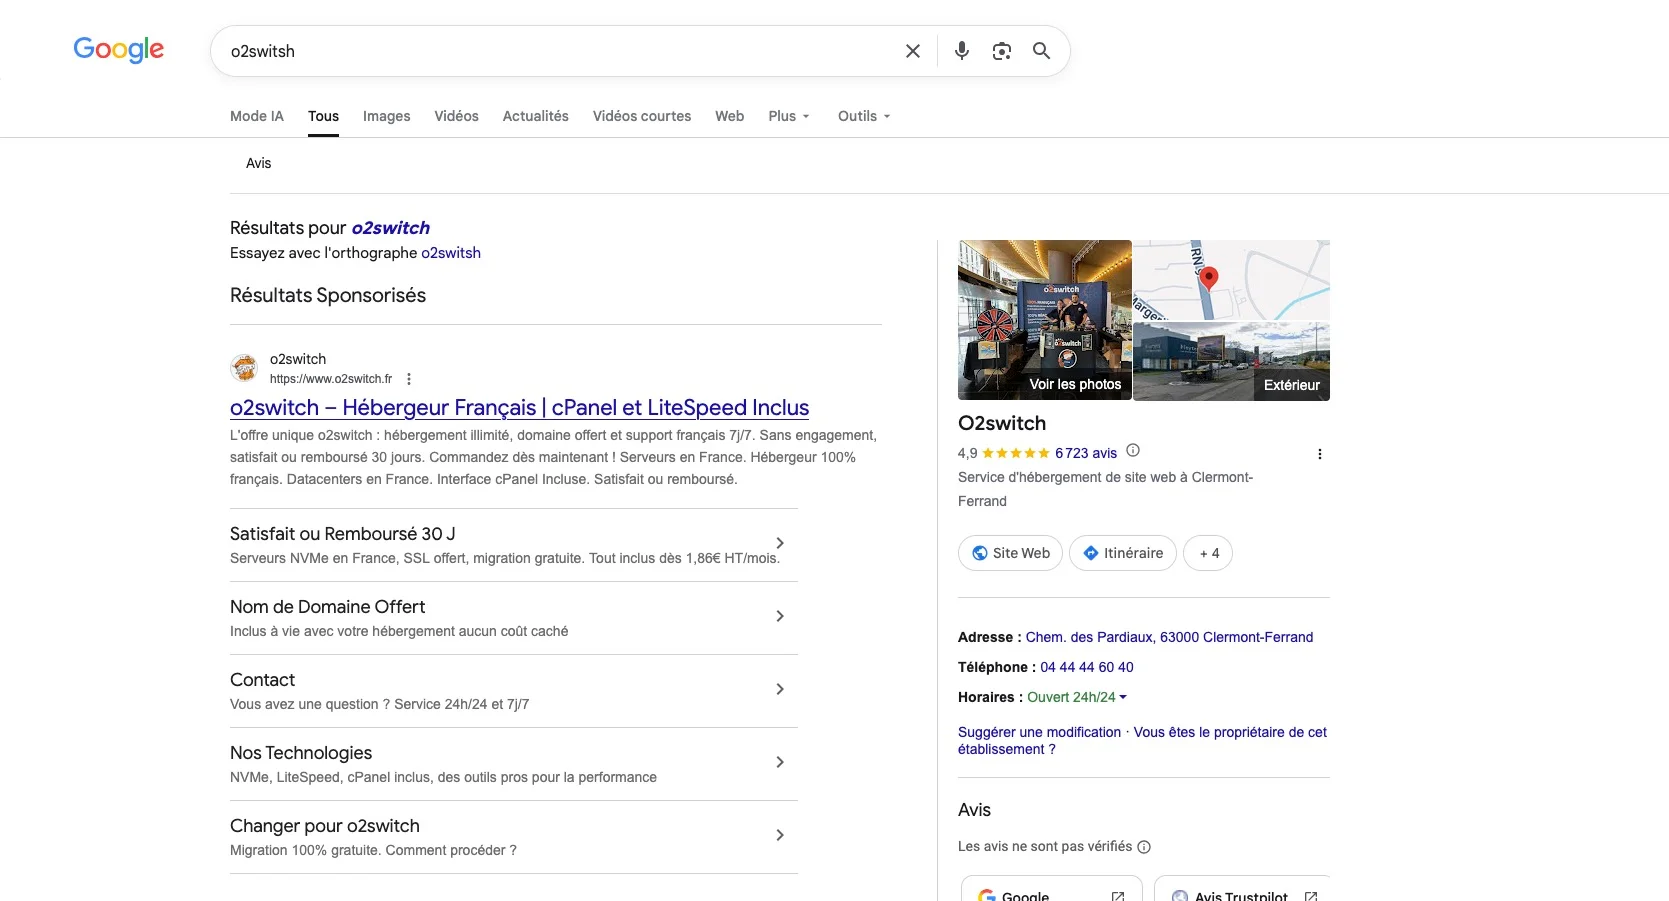Open Google Lens image search icon
The image size is (1669, 901).
(1001, 51)
